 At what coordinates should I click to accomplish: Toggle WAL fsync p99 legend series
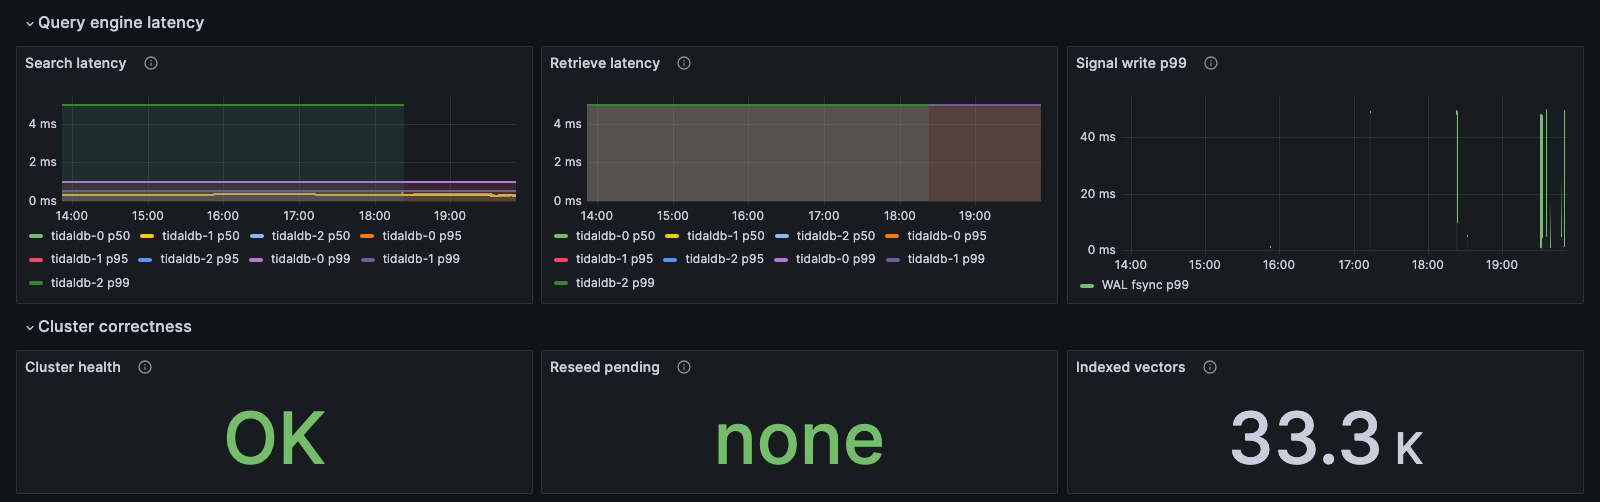point(1134,285)
